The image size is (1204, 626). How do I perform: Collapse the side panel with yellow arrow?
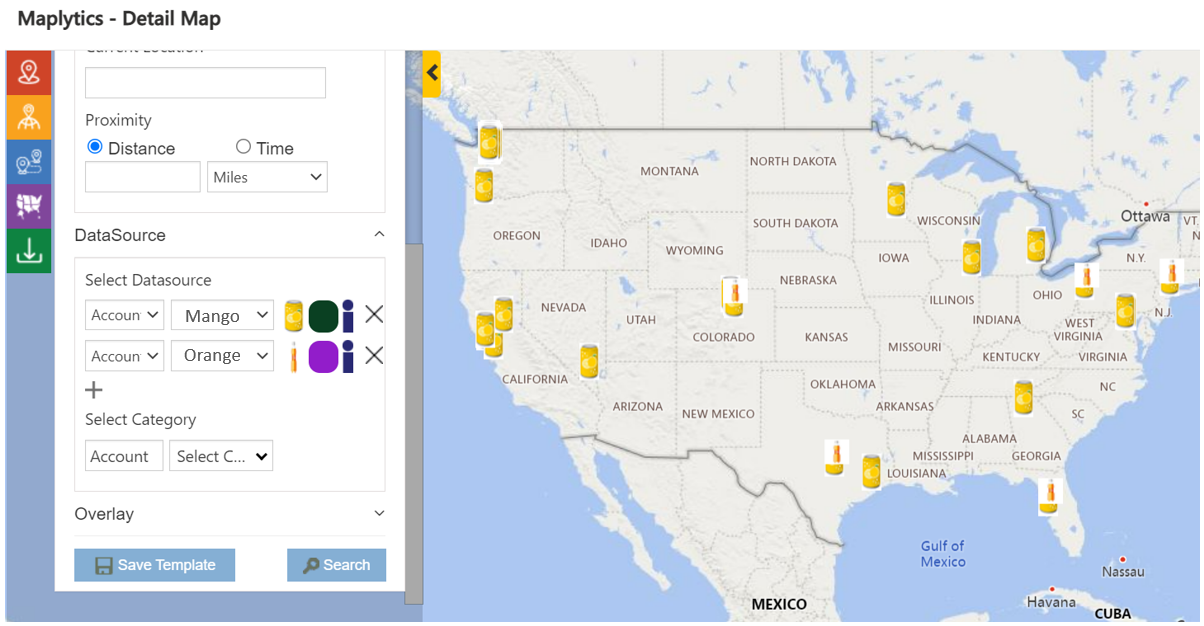pyautogui.click(x=432, y=73)
